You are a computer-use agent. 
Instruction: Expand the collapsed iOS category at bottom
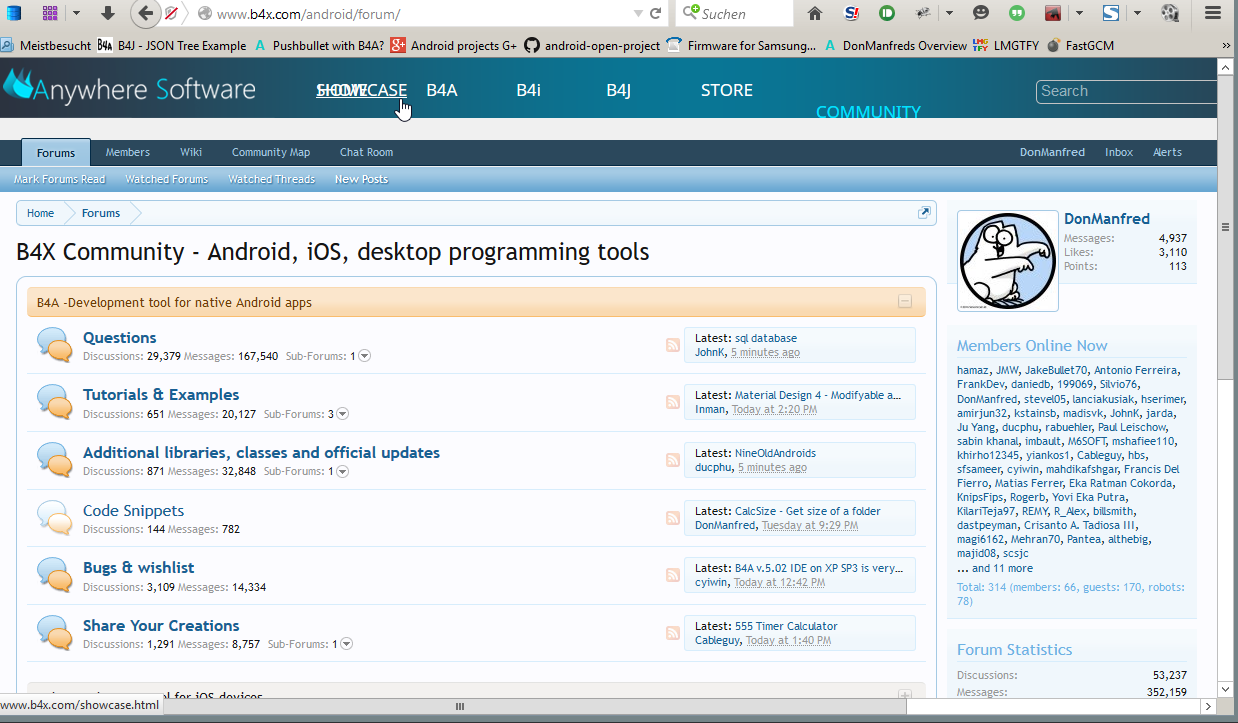[x=904, y=695]
